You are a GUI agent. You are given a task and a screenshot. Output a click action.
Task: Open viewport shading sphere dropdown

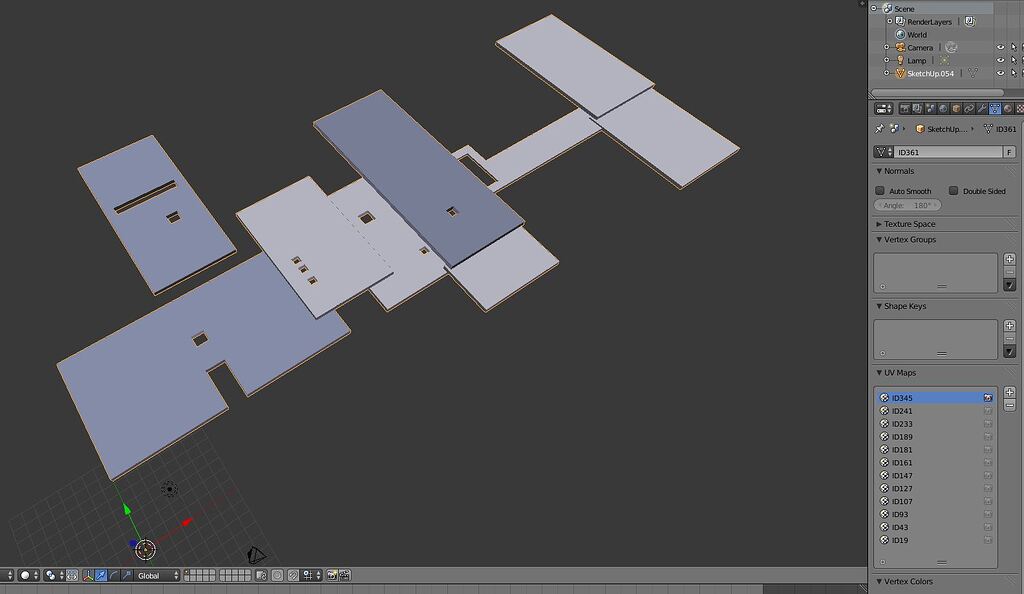click(28, 575)
